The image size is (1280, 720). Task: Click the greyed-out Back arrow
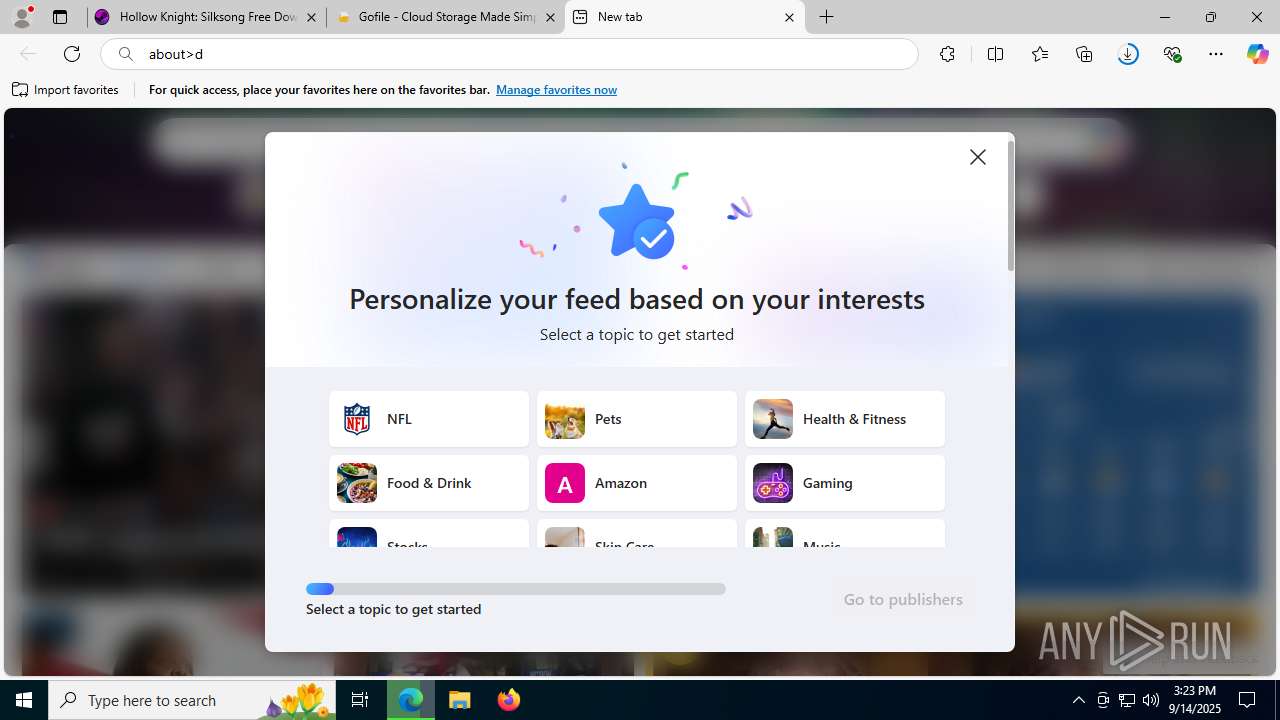pyautogui.click(x=28, y=54)
